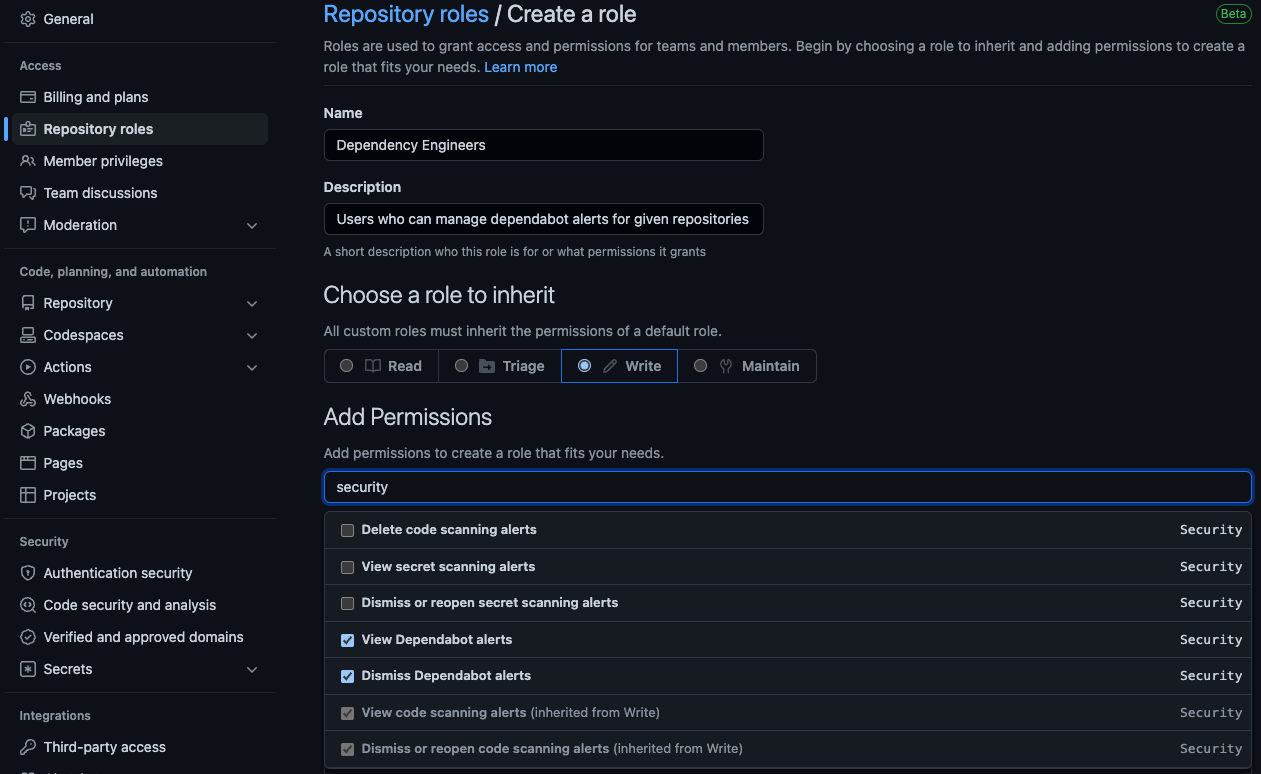Uncheck View Dependabot alerts permission

coord(348,640)
